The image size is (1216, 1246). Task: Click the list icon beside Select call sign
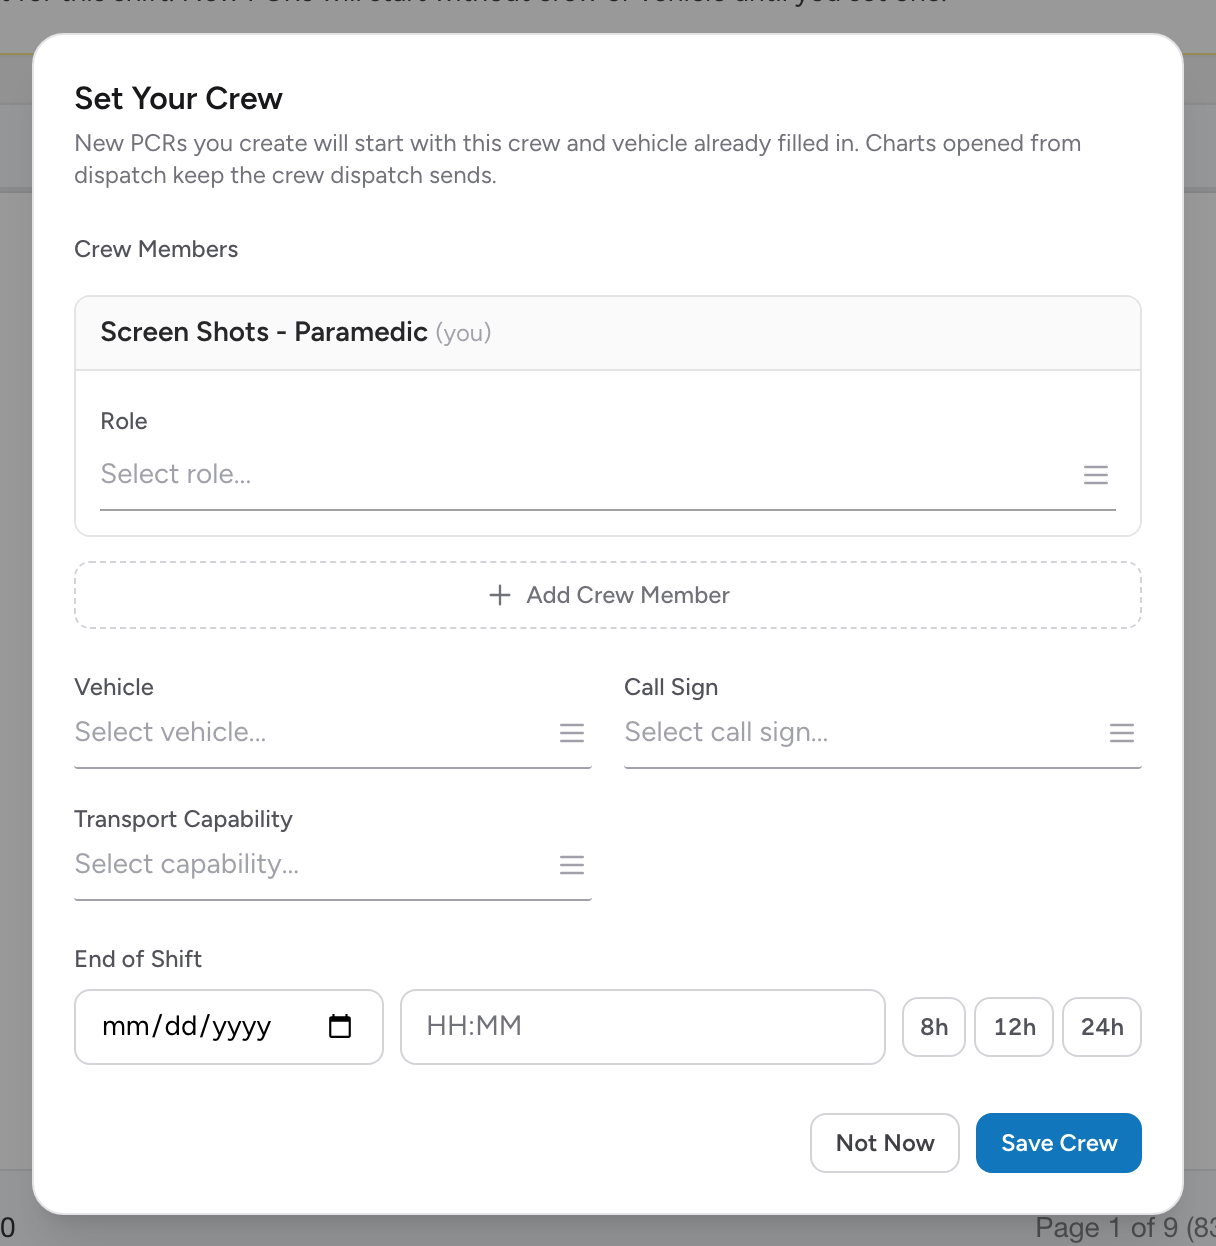(1122, 733)
